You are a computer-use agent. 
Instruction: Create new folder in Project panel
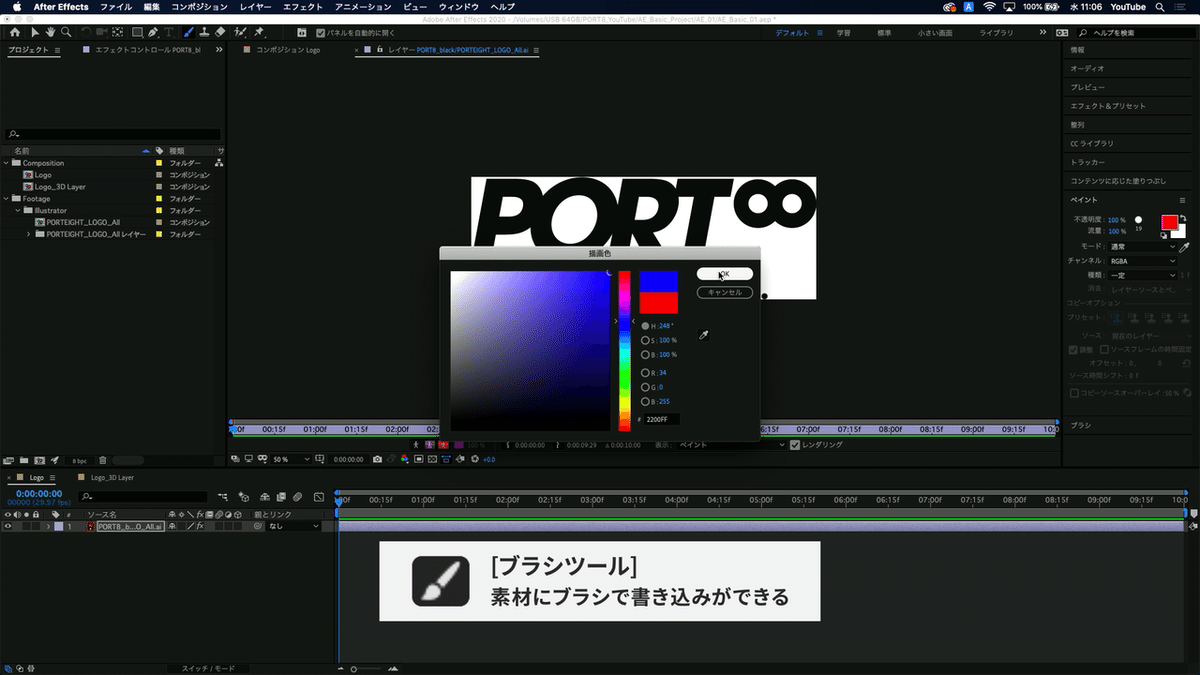[x=24, y=460]
